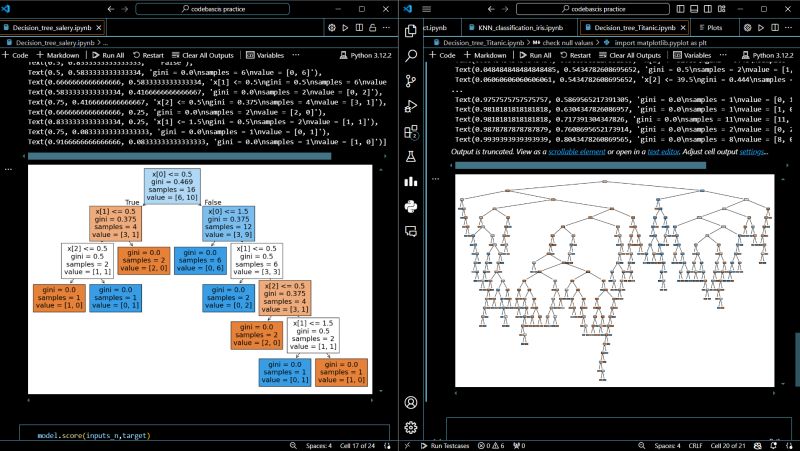
Task: Open more editor actions in left window
Action: tap(387, 28)
